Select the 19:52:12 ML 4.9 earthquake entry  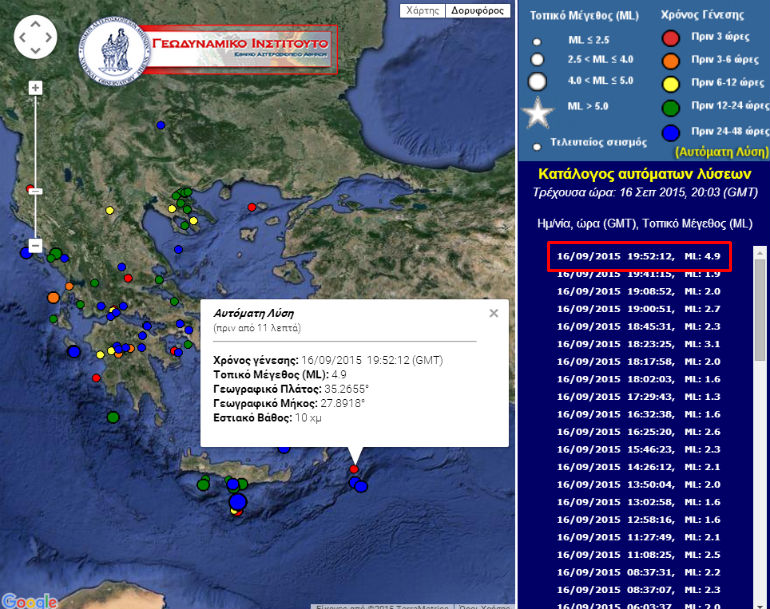click(638, 255)
